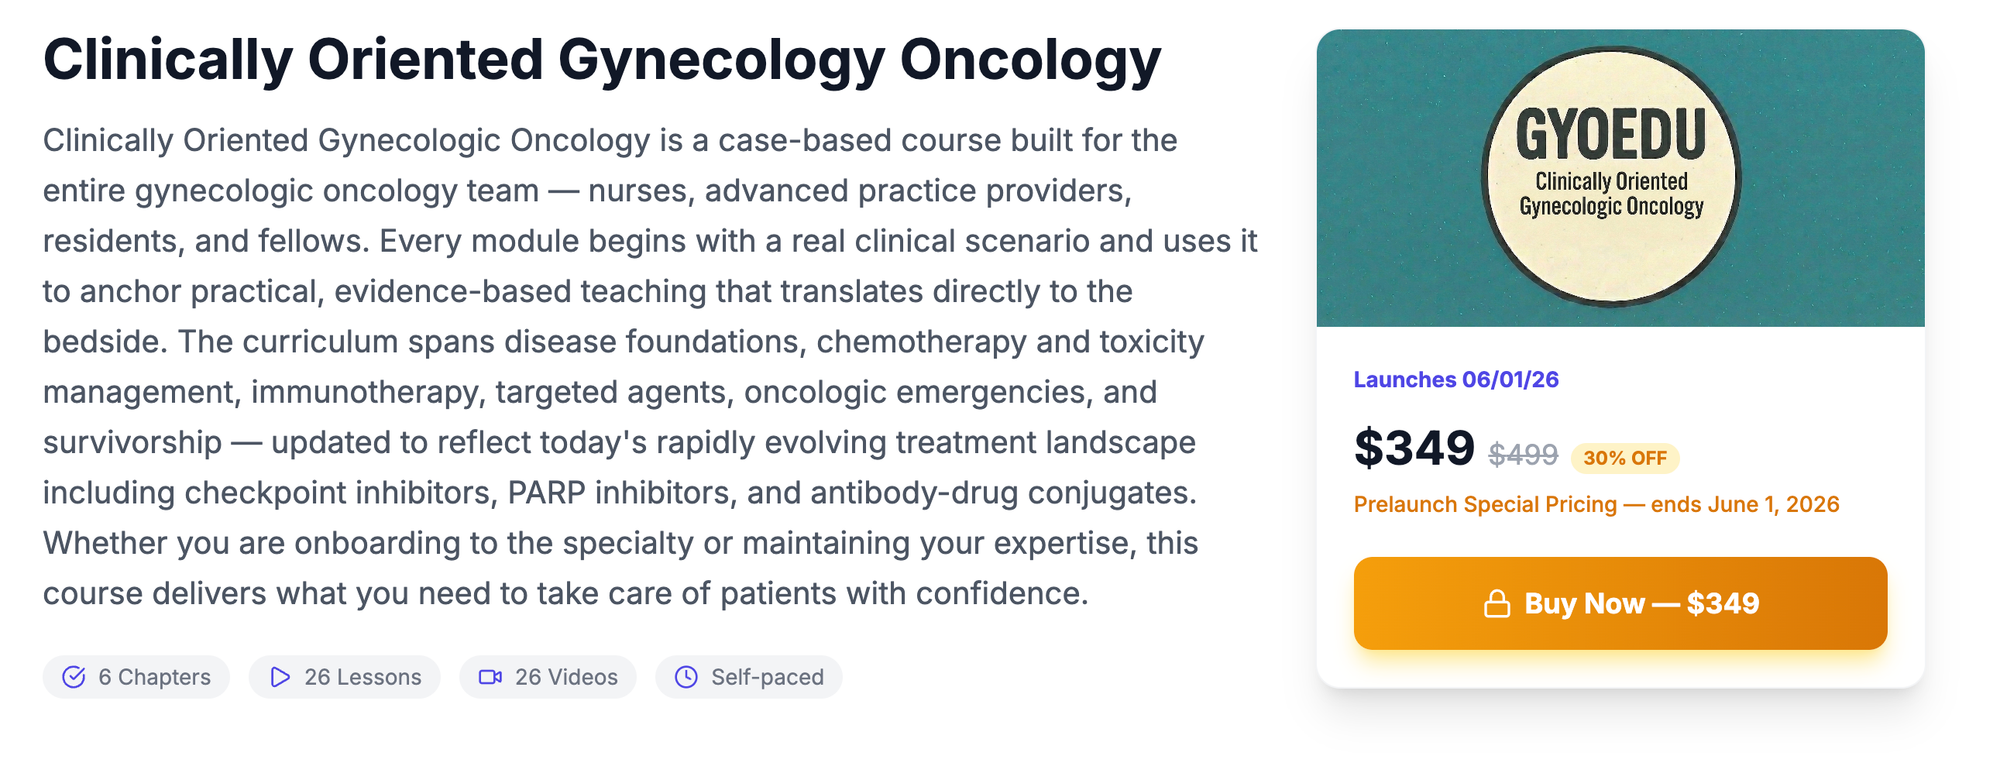Click the clock icon beside Self-paced
The width and height of the screenshot is (2000, 773).
686,677
